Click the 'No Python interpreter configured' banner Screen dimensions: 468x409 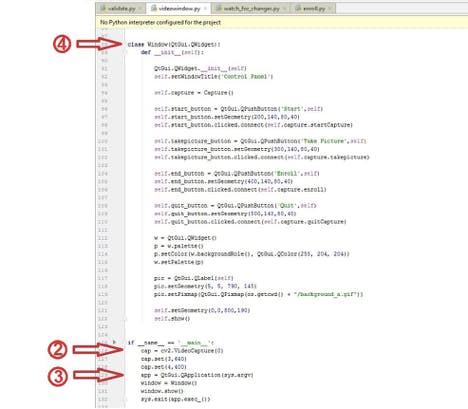point(281,22)
